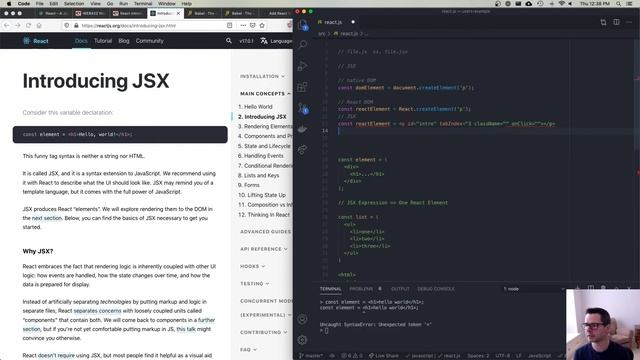This screenshot has width=640, height=360.
Task: Follow the 'next section' link
Action: click(x=47, y=218)
